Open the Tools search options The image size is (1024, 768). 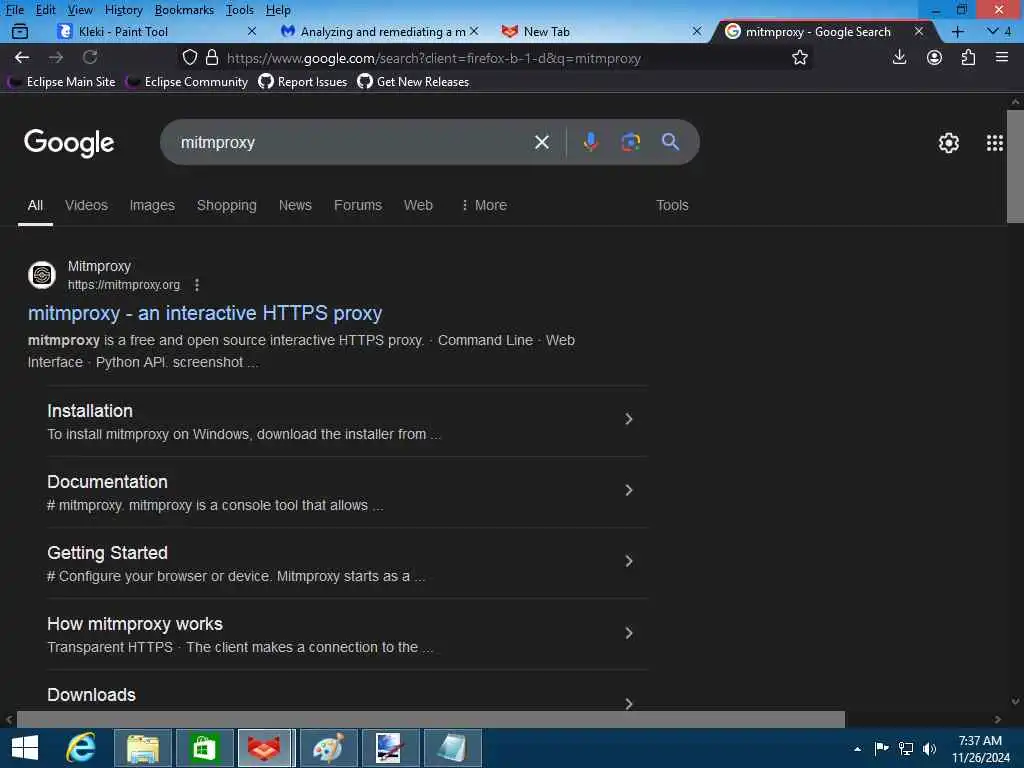click(x=672, y=205)
